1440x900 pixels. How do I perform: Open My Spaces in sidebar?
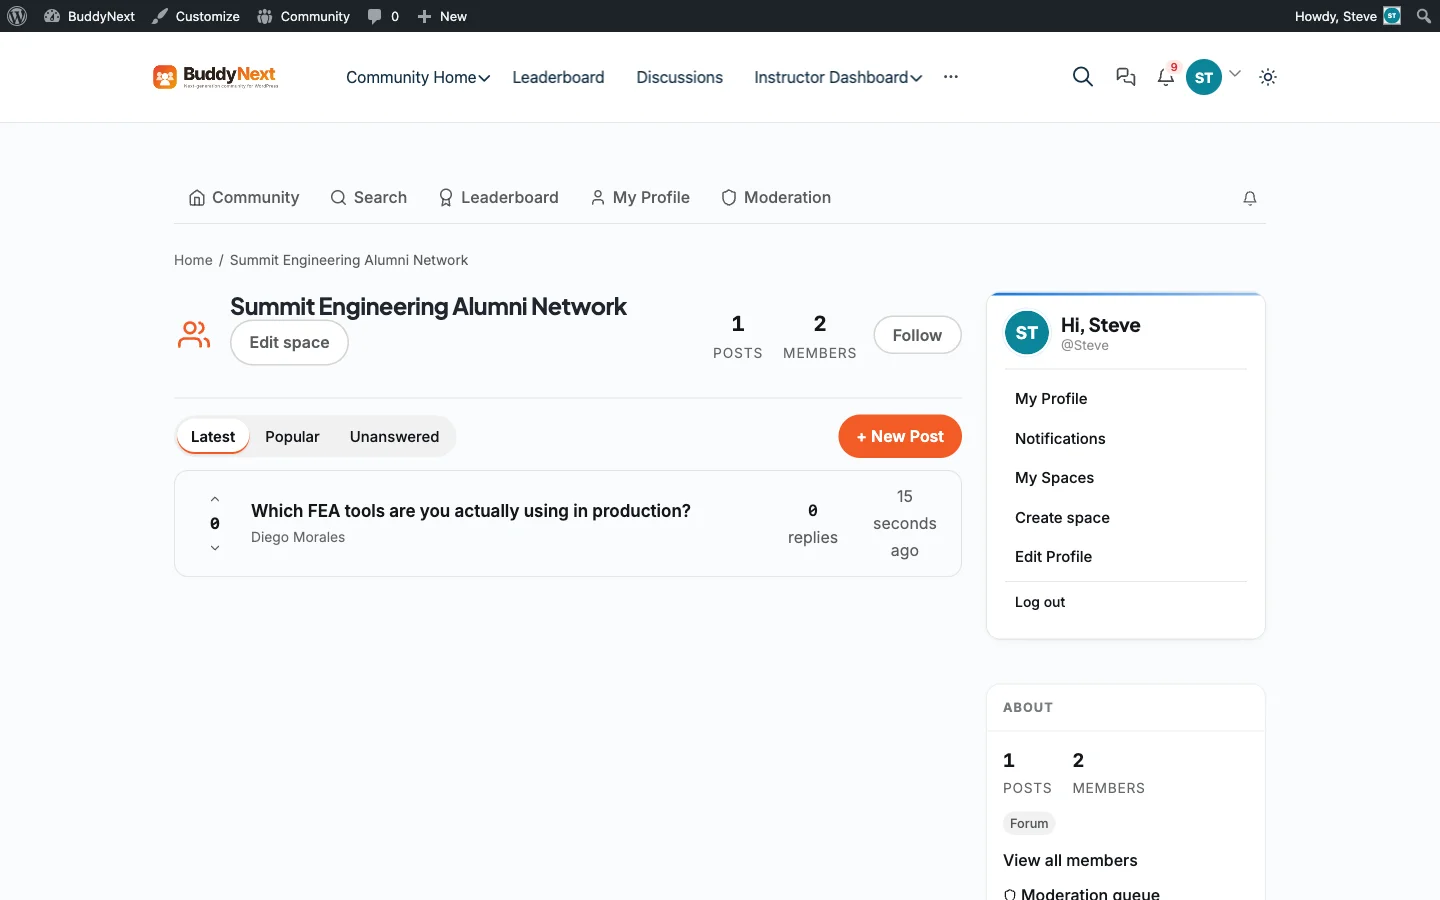(1054, 478)
